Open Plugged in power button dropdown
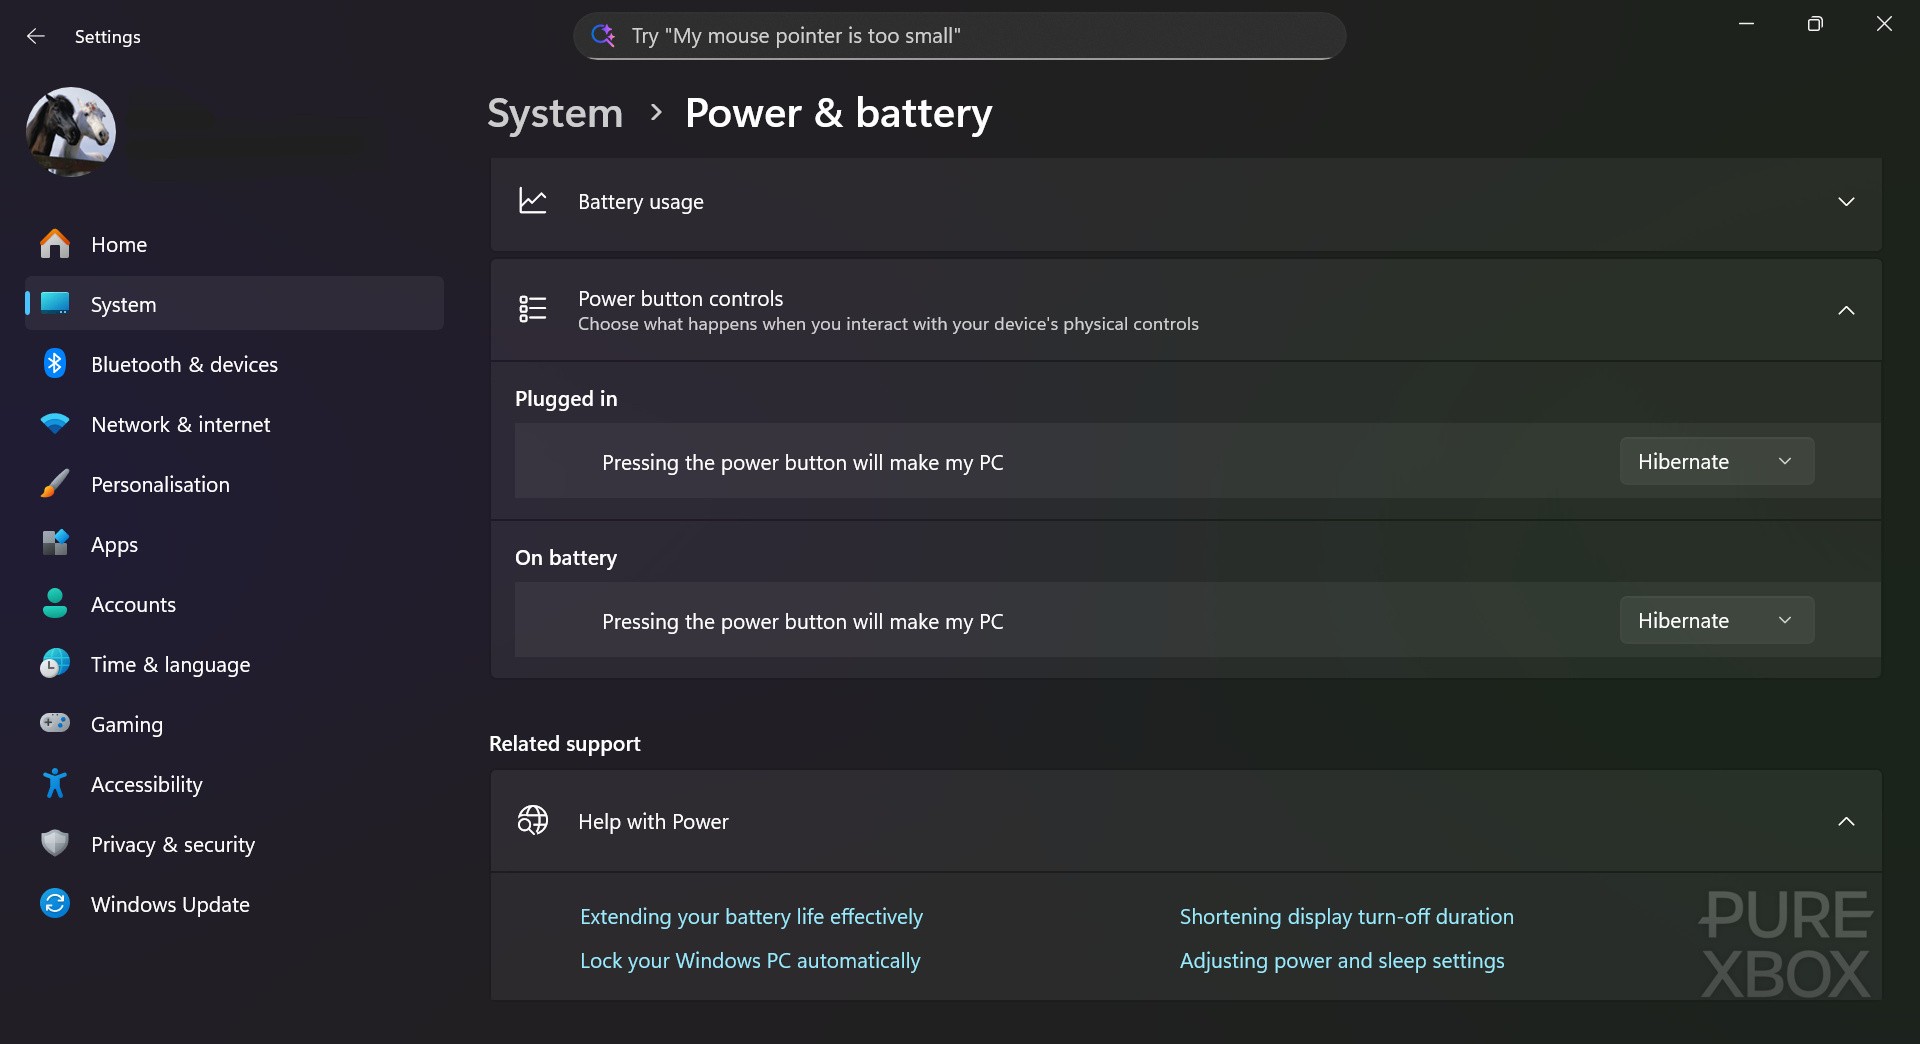The height and width of the screenshot is (1044, 1920). point(1716,461)
